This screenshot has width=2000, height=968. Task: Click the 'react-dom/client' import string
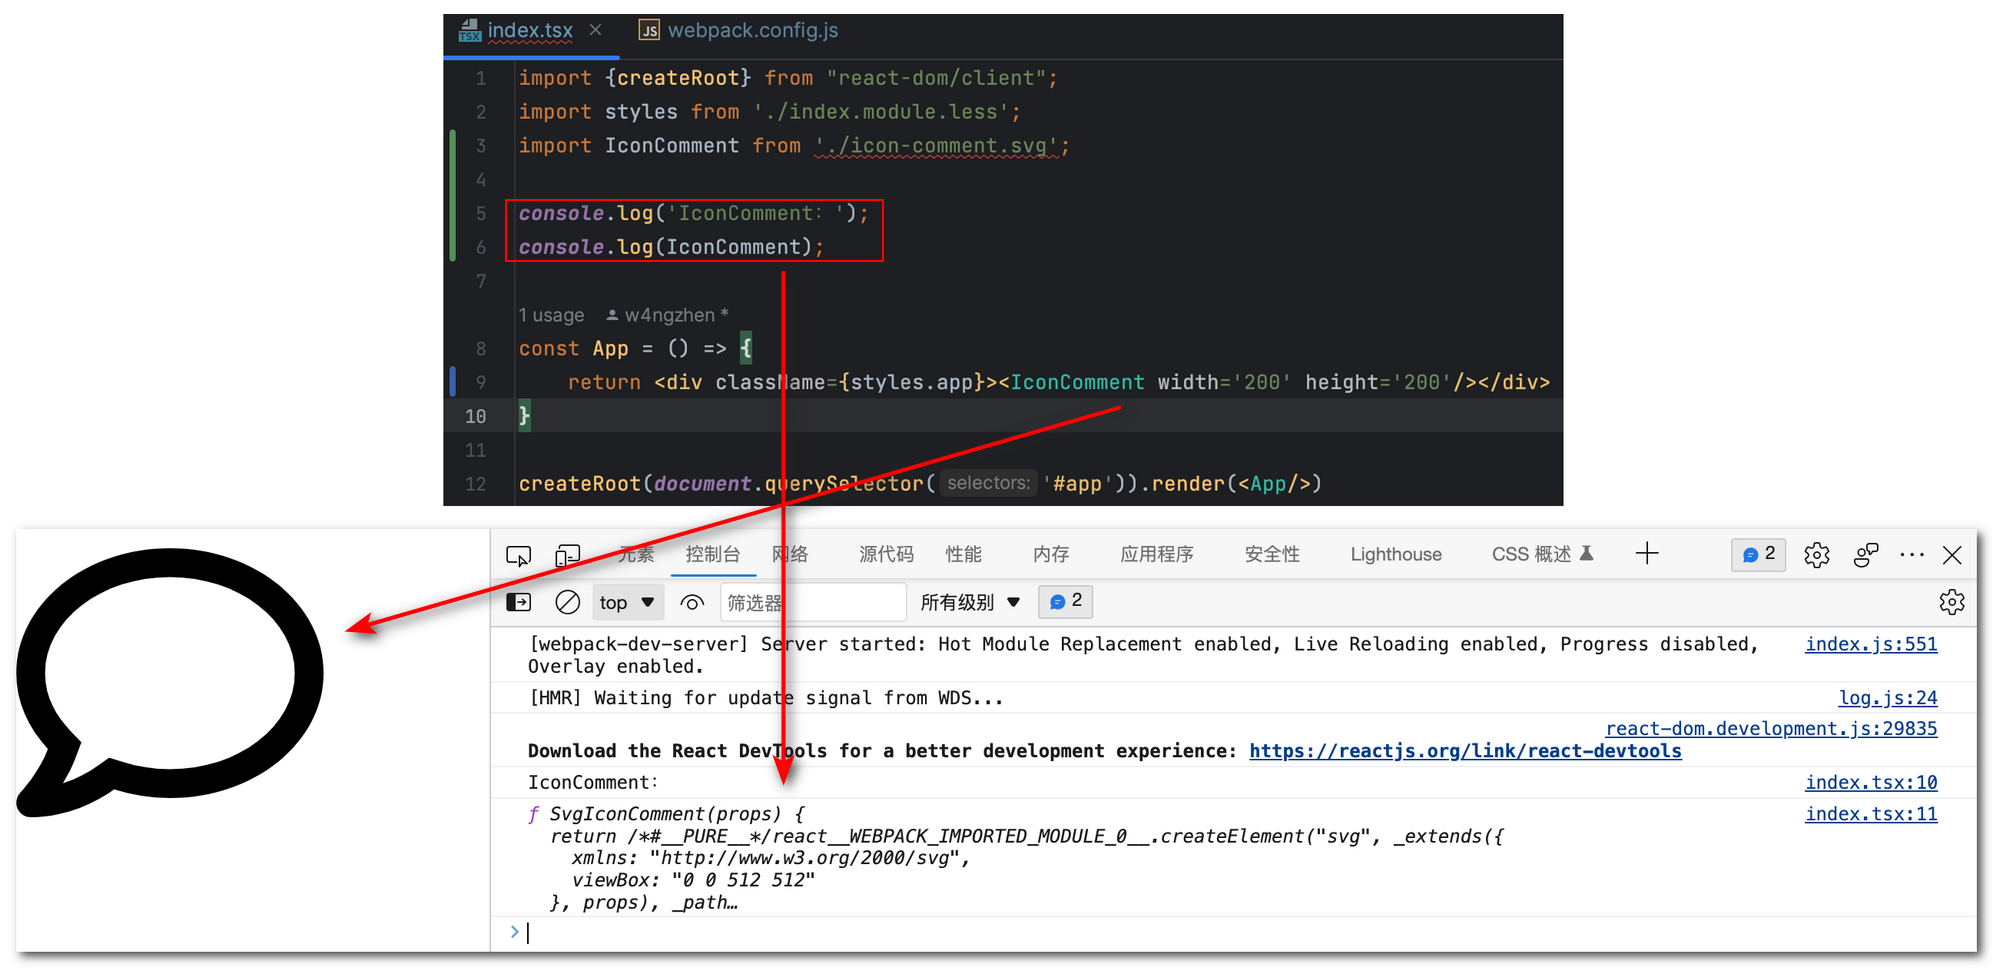click(937, 78)
